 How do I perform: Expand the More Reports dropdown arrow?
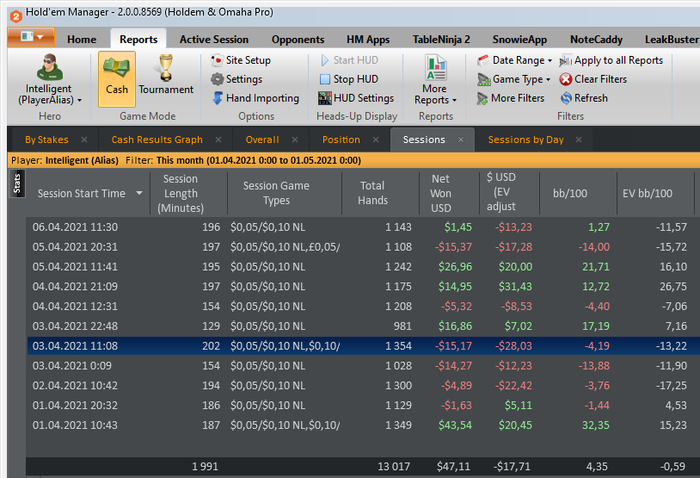coord(454,100)
